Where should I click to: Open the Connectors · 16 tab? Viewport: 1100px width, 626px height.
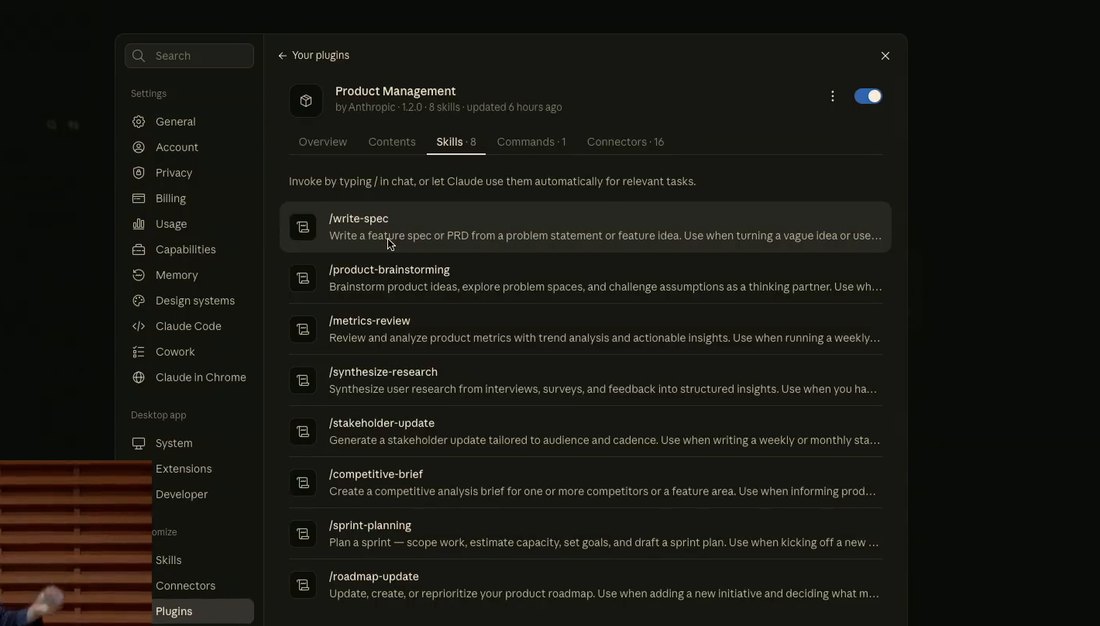[625, 142]
